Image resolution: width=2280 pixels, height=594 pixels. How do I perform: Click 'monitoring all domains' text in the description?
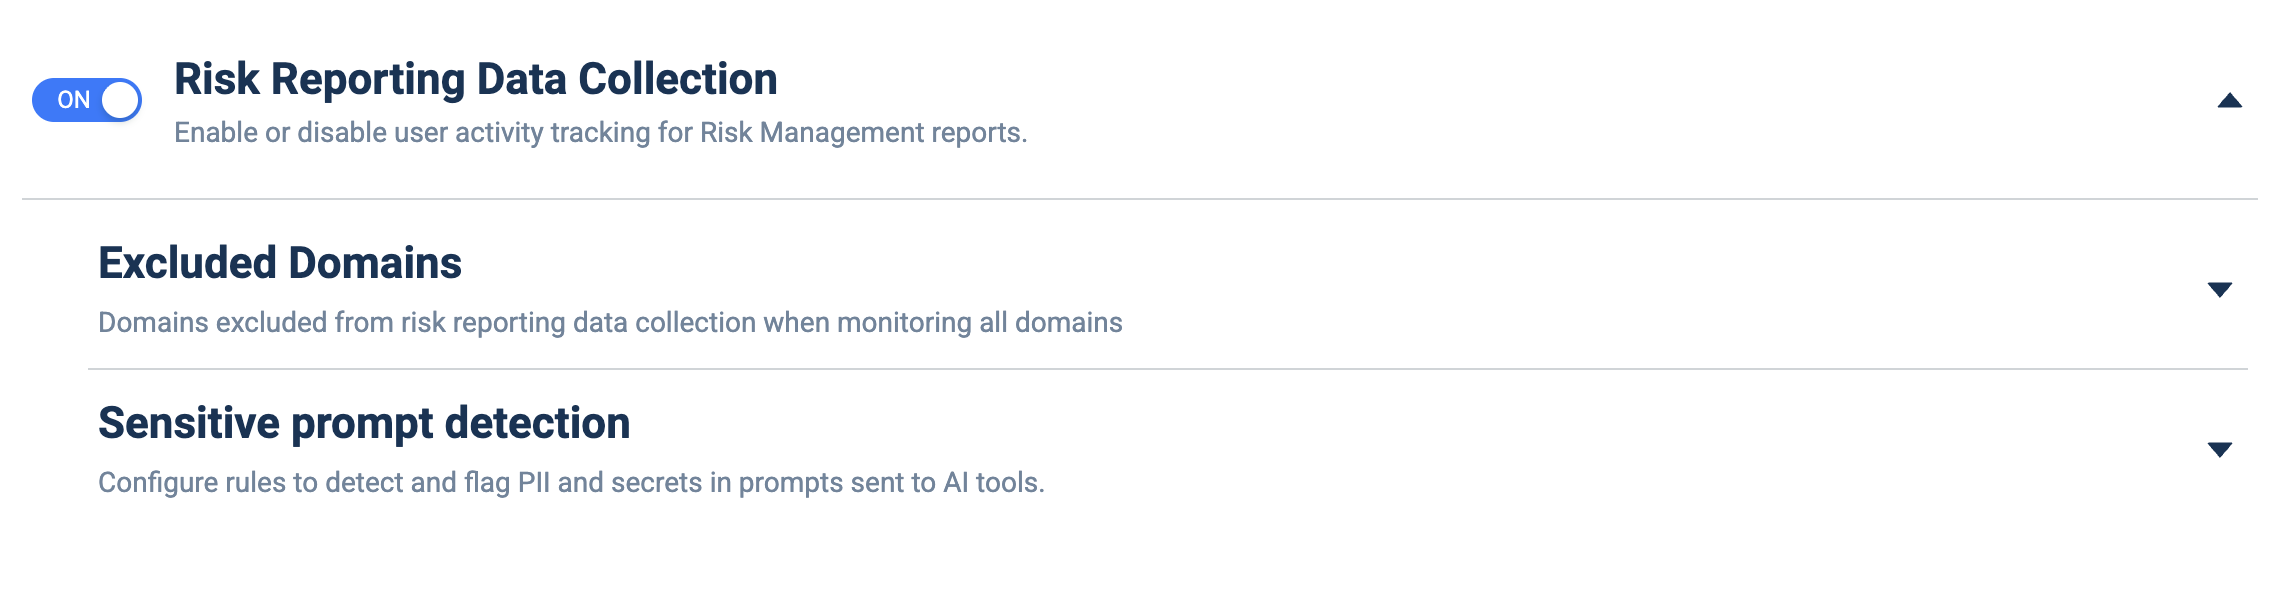click(980, 322)
